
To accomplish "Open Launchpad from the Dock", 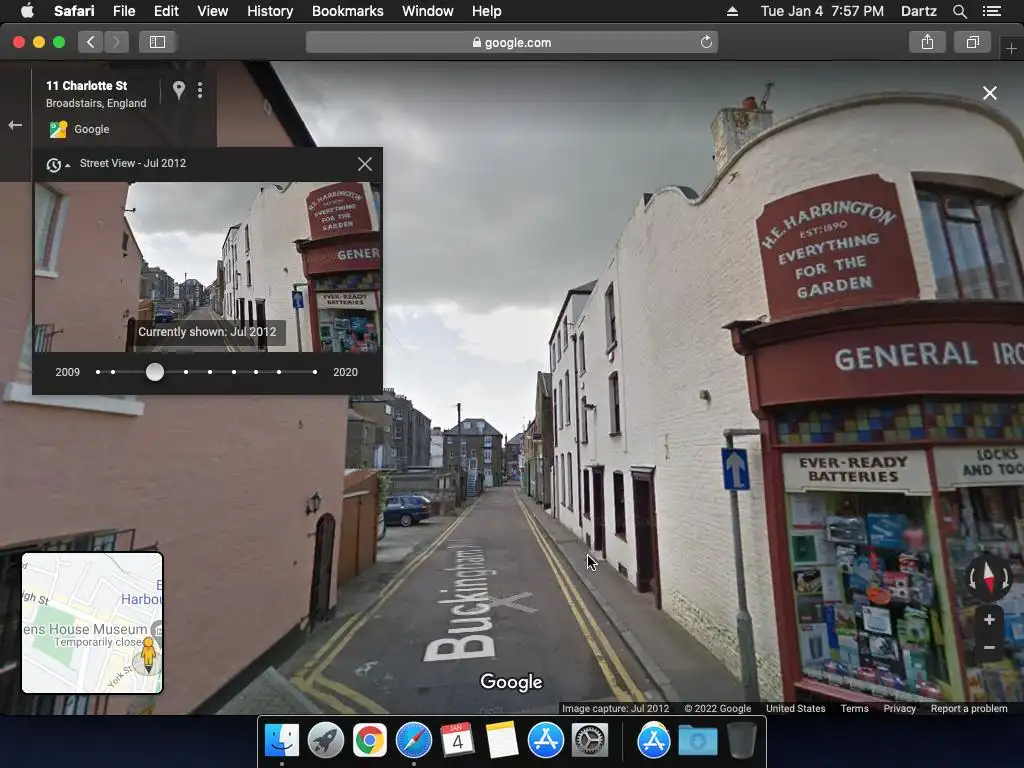I will [325, 741].
